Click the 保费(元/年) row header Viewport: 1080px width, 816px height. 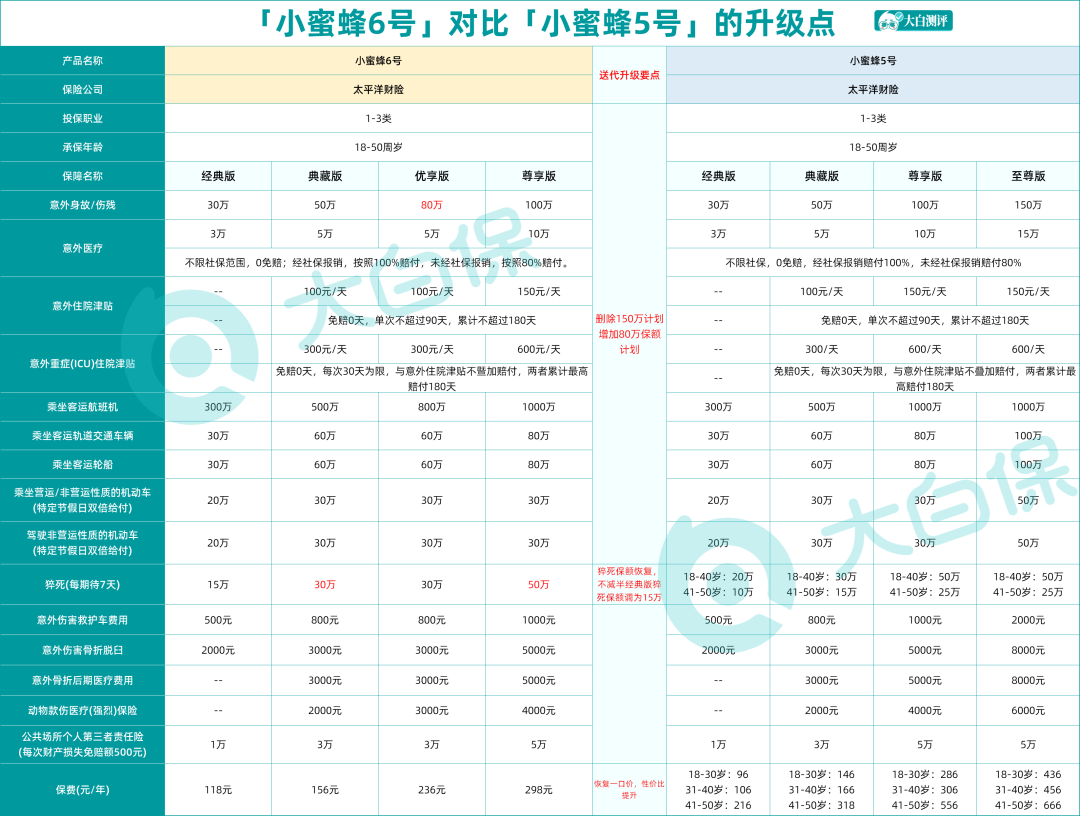pos(82,789)
